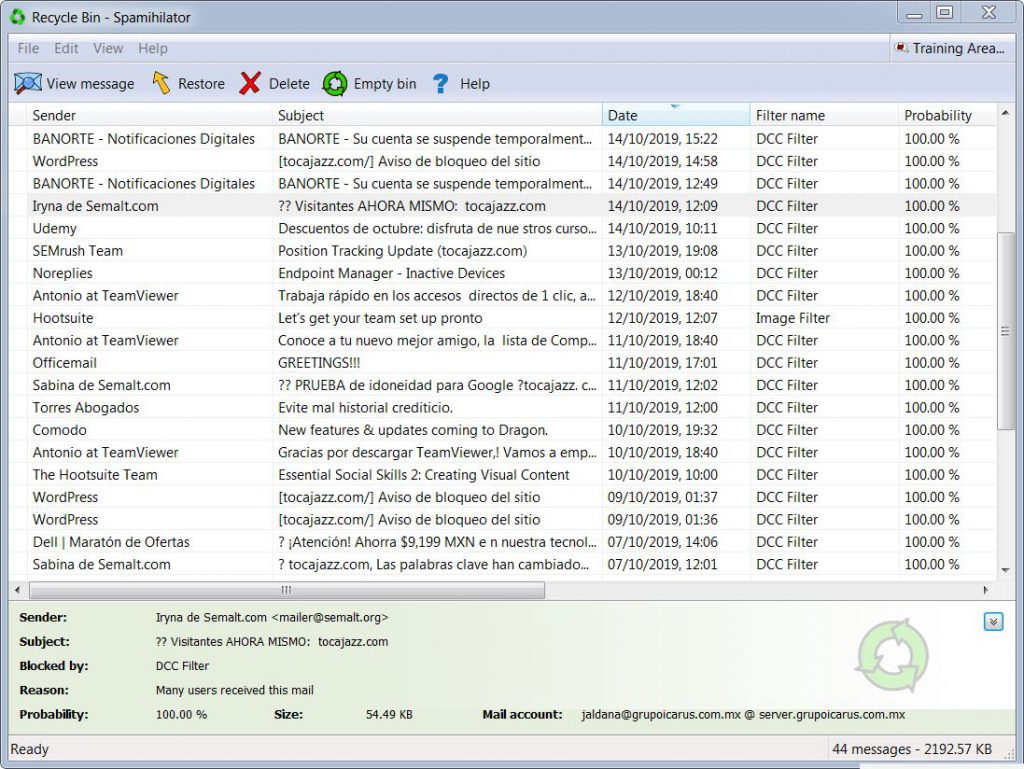This screenshot has width=1024, height=769.
Task: Open the File menu
Action: point(28,48)
